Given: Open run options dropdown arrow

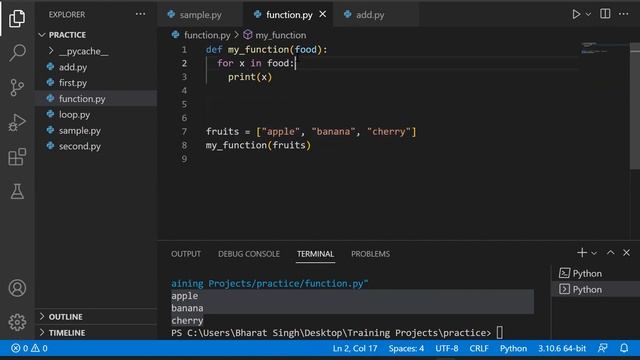Looking at the screenshot, I should [588, 14].
